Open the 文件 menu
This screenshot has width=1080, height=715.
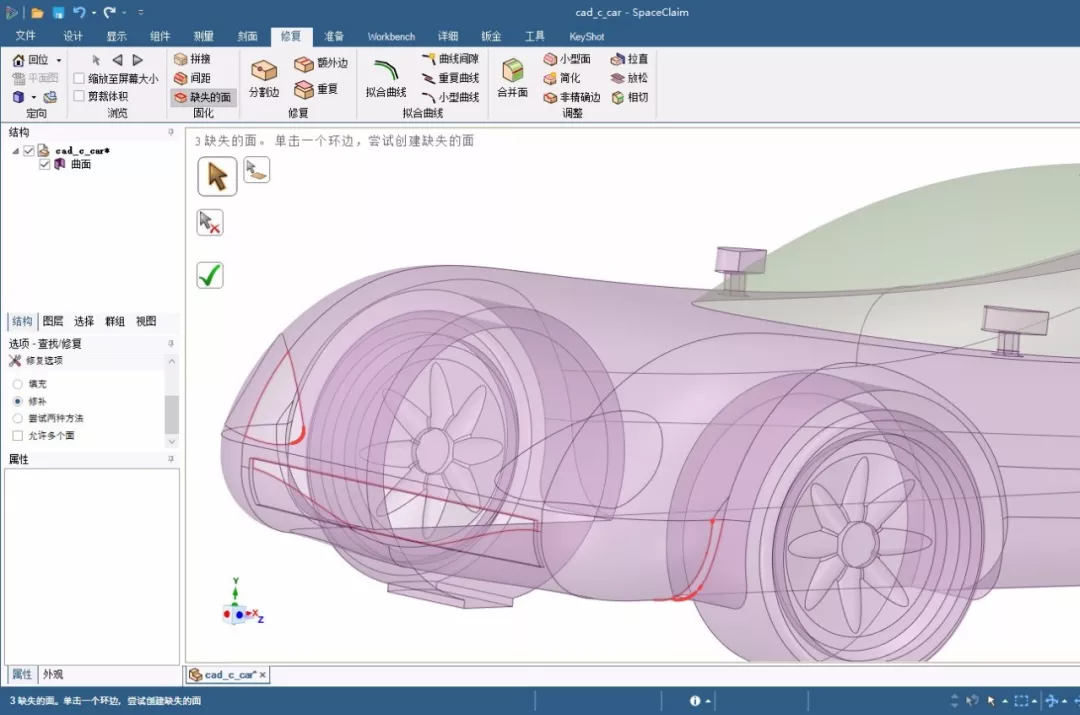pos(25,36)
